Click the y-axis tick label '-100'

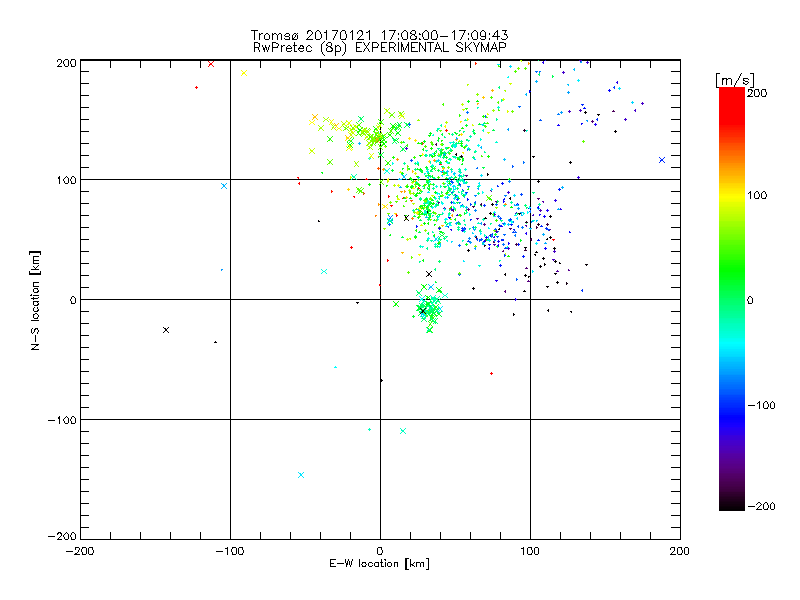62,420
